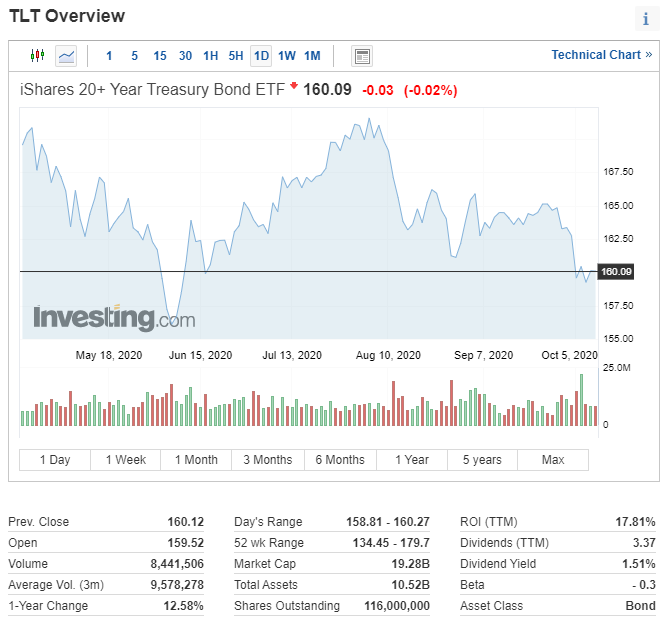Click the Open value 159.52
Viewport: 667px width, 629px height.
click(185, 543)
